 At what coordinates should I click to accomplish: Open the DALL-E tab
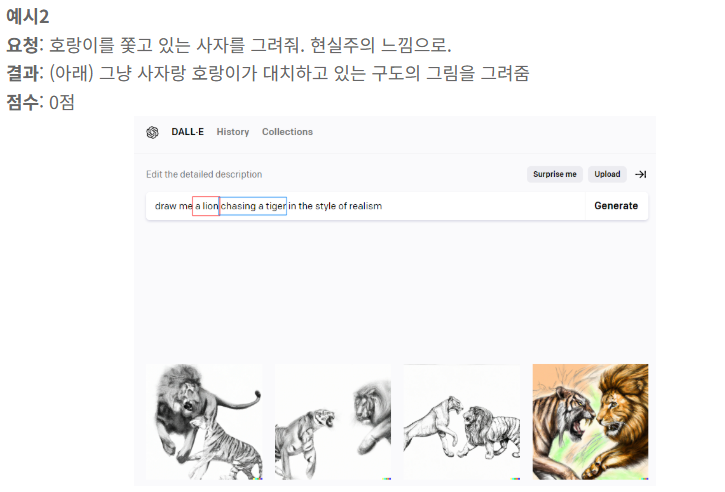click(x=187, y=132)
